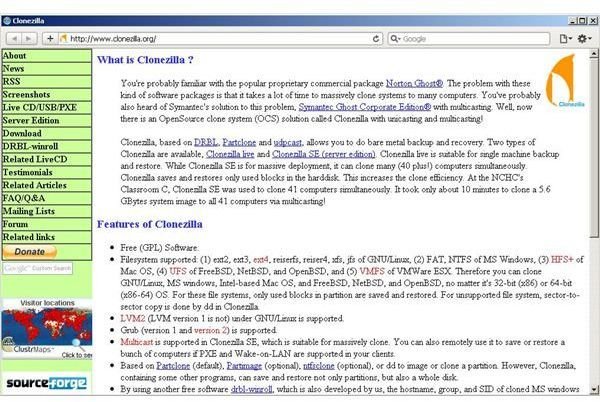Open the Download sidebar item

[x=47, y=134]
